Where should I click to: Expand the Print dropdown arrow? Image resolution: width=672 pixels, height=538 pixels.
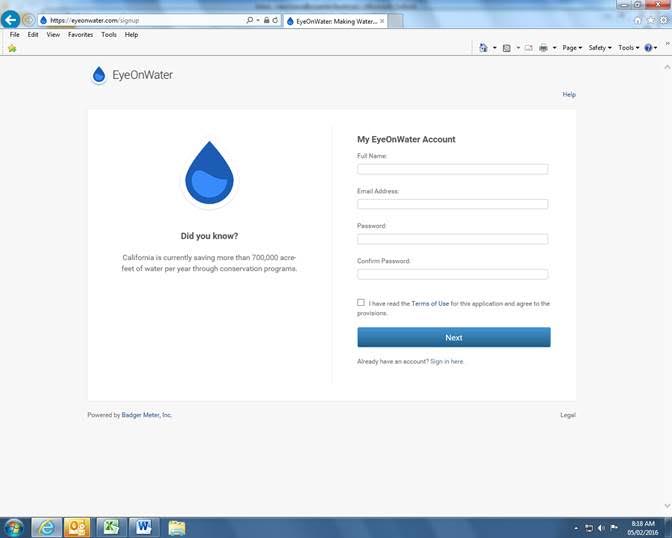click(x=554, y=48)
